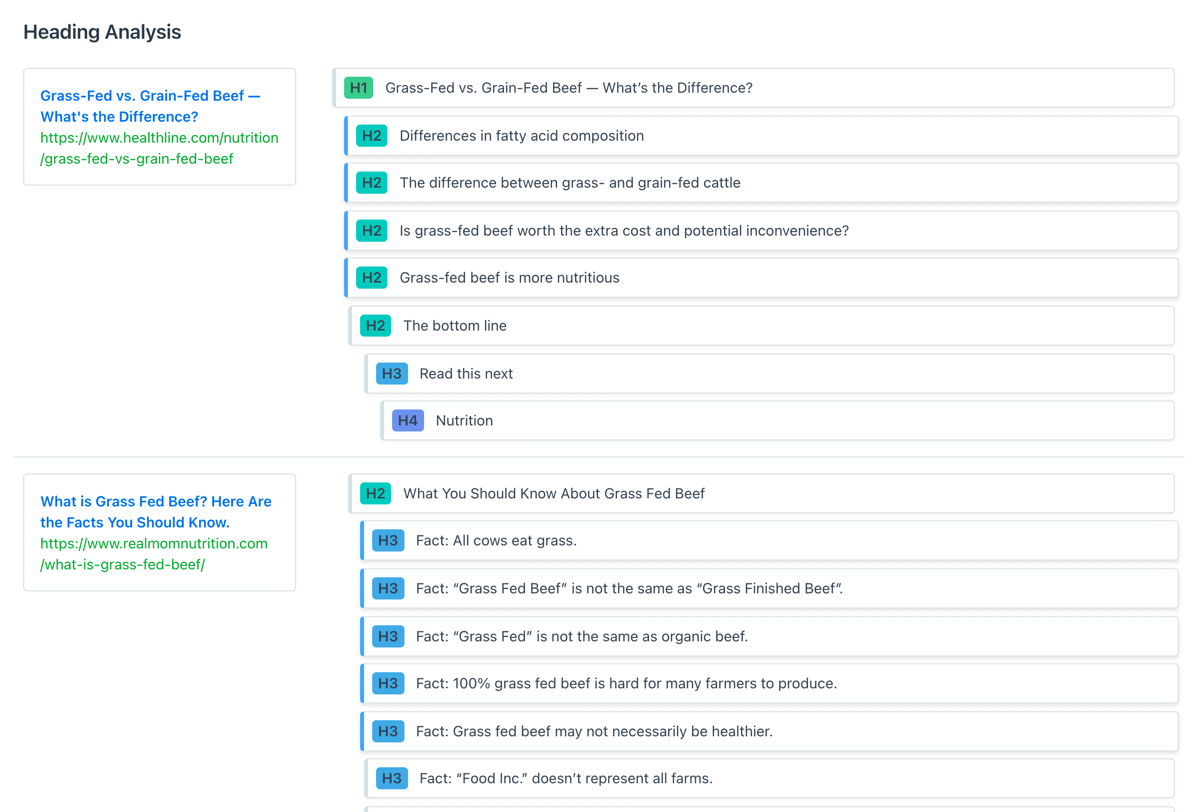Click the H1 badge beside the Grass-Fed title heading
Viewport: 1203px width, 812px height.
pos(358,88)
